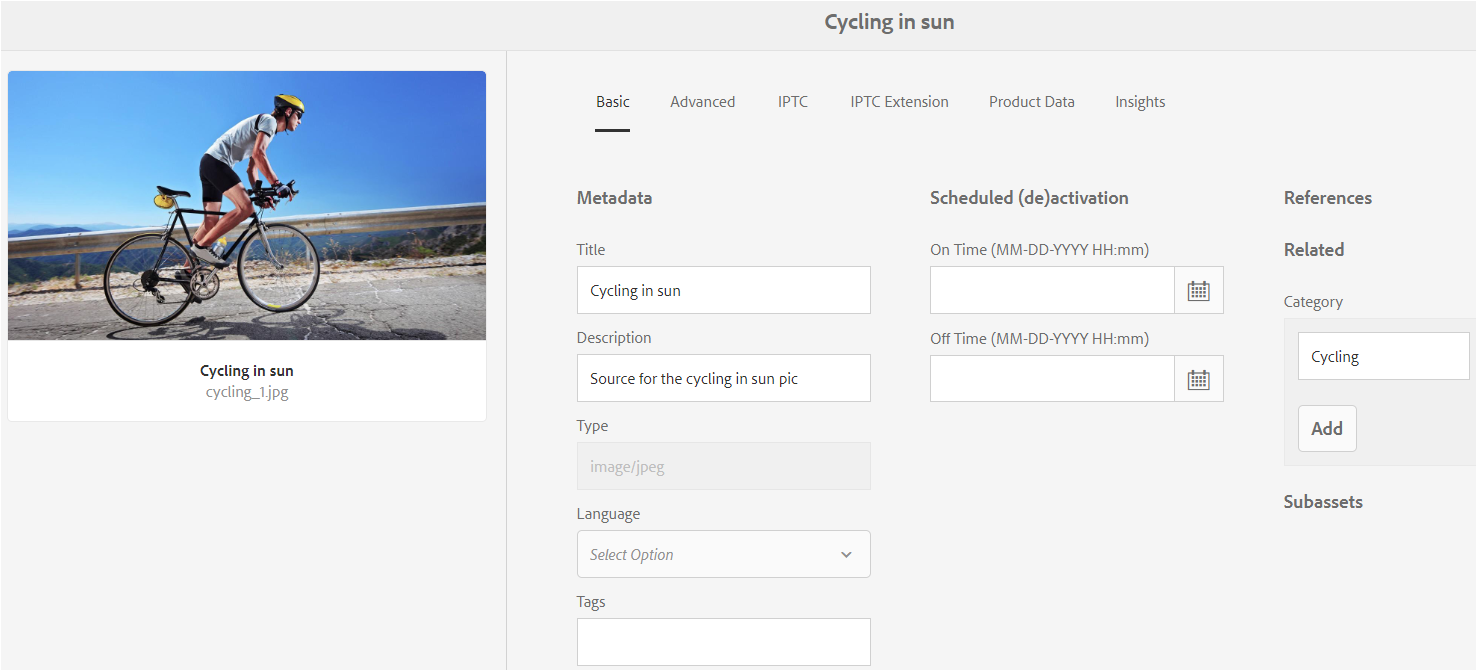This screenshot has width=1477, height=671.
Task: Select the IPTC Extension tab
Action: [x=899, y=102]
